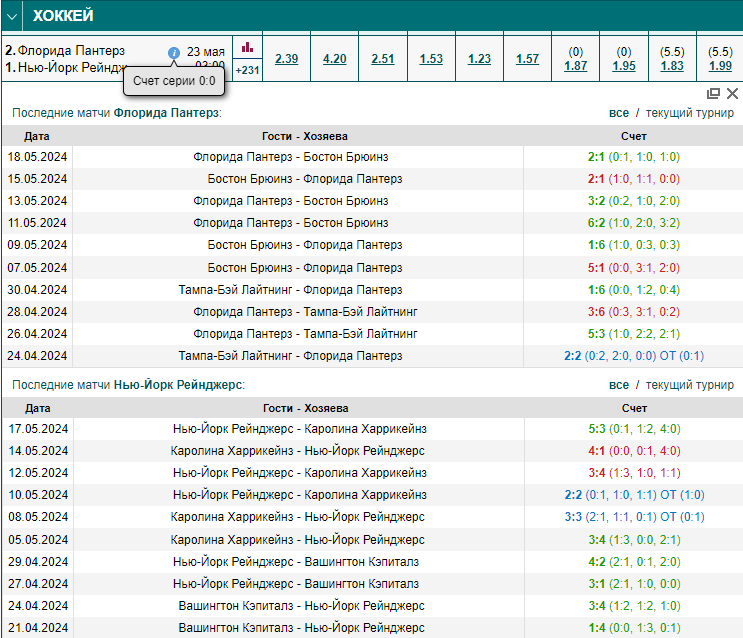Select score 3:1 (2:1, 1:0, 0:0)
Screen dimensions: 743x638
point(634,584)
